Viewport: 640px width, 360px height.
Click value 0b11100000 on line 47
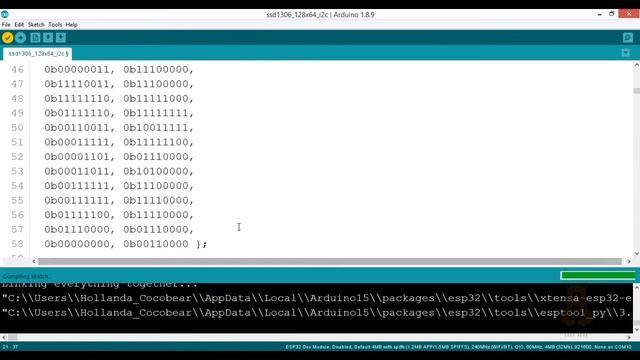point(156,84)
